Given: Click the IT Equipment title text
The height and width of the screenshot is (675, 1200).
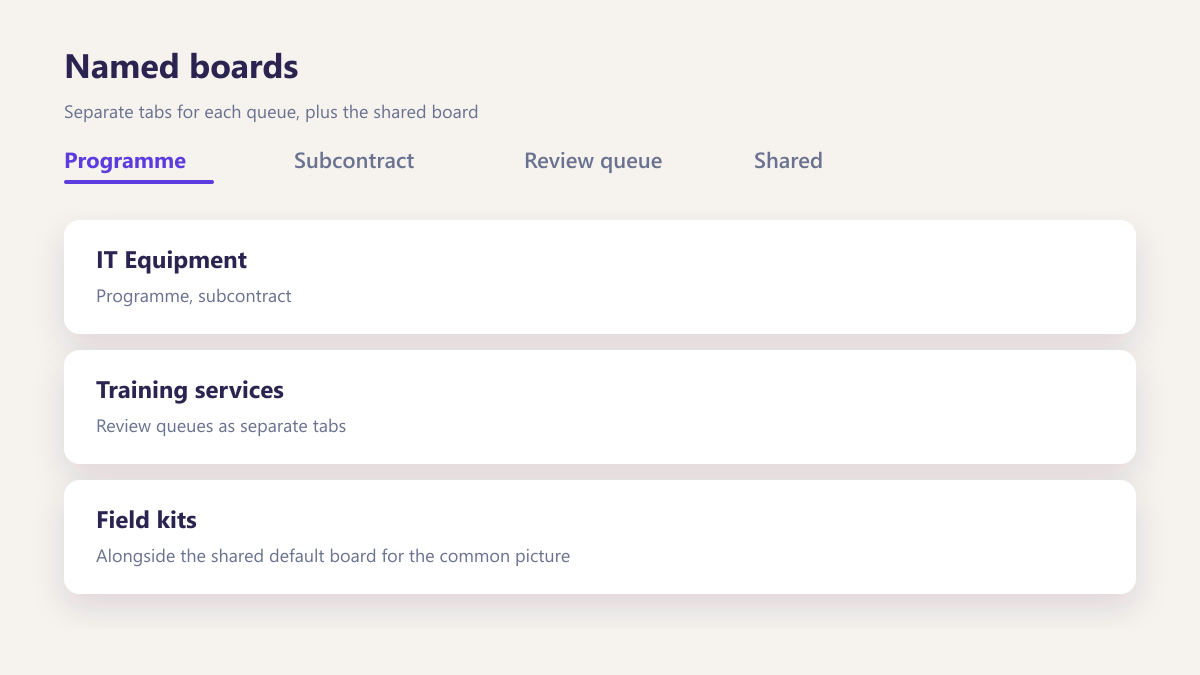Looking at the screenshot, I should (171, 260).
